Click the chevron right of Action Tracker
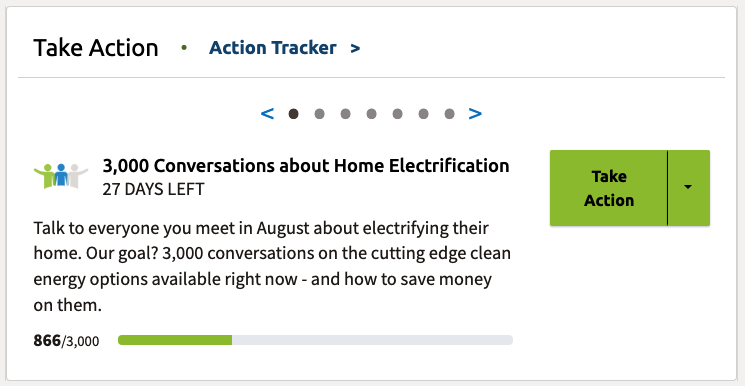745x386 pixels. 355,48
